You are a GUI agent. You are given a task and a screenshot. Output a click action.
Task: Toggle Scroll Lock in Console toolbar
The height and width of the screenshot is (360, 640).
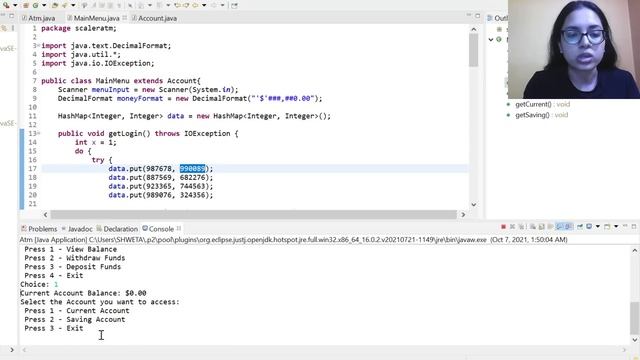[542, 227]
